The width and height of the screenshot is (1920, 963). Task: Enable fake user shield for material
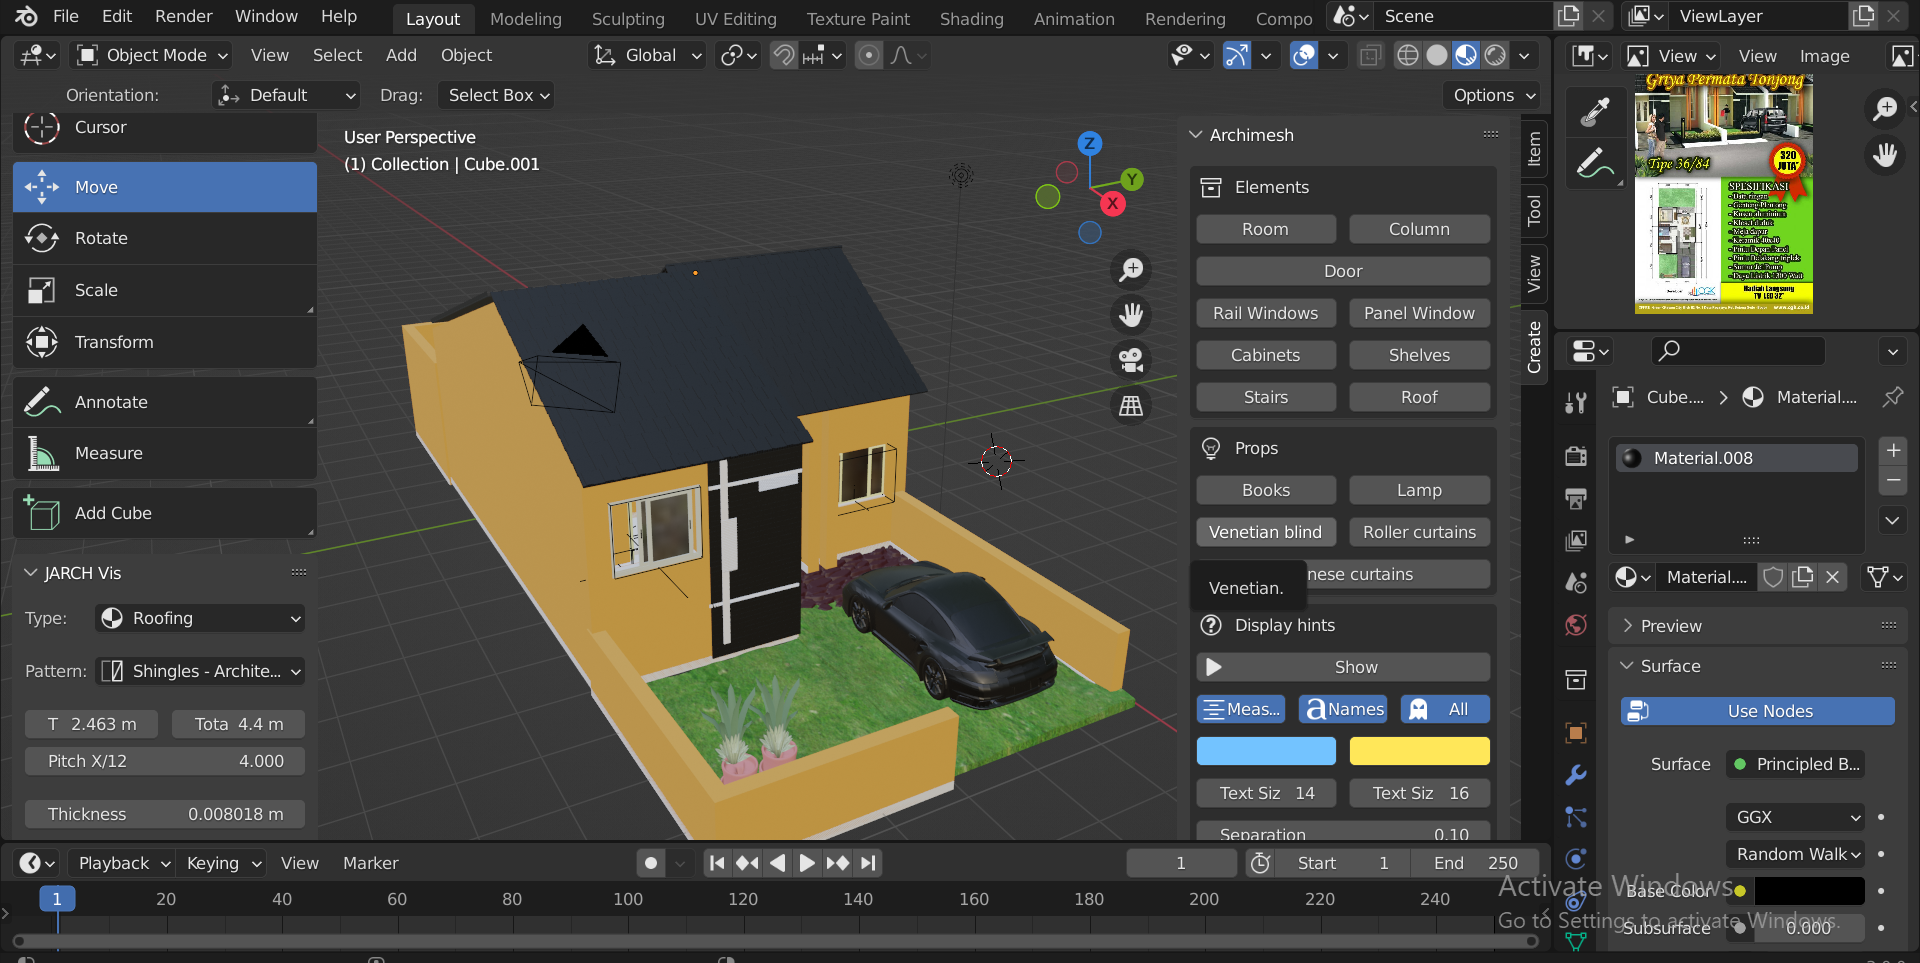click(x=1773, y=577)
